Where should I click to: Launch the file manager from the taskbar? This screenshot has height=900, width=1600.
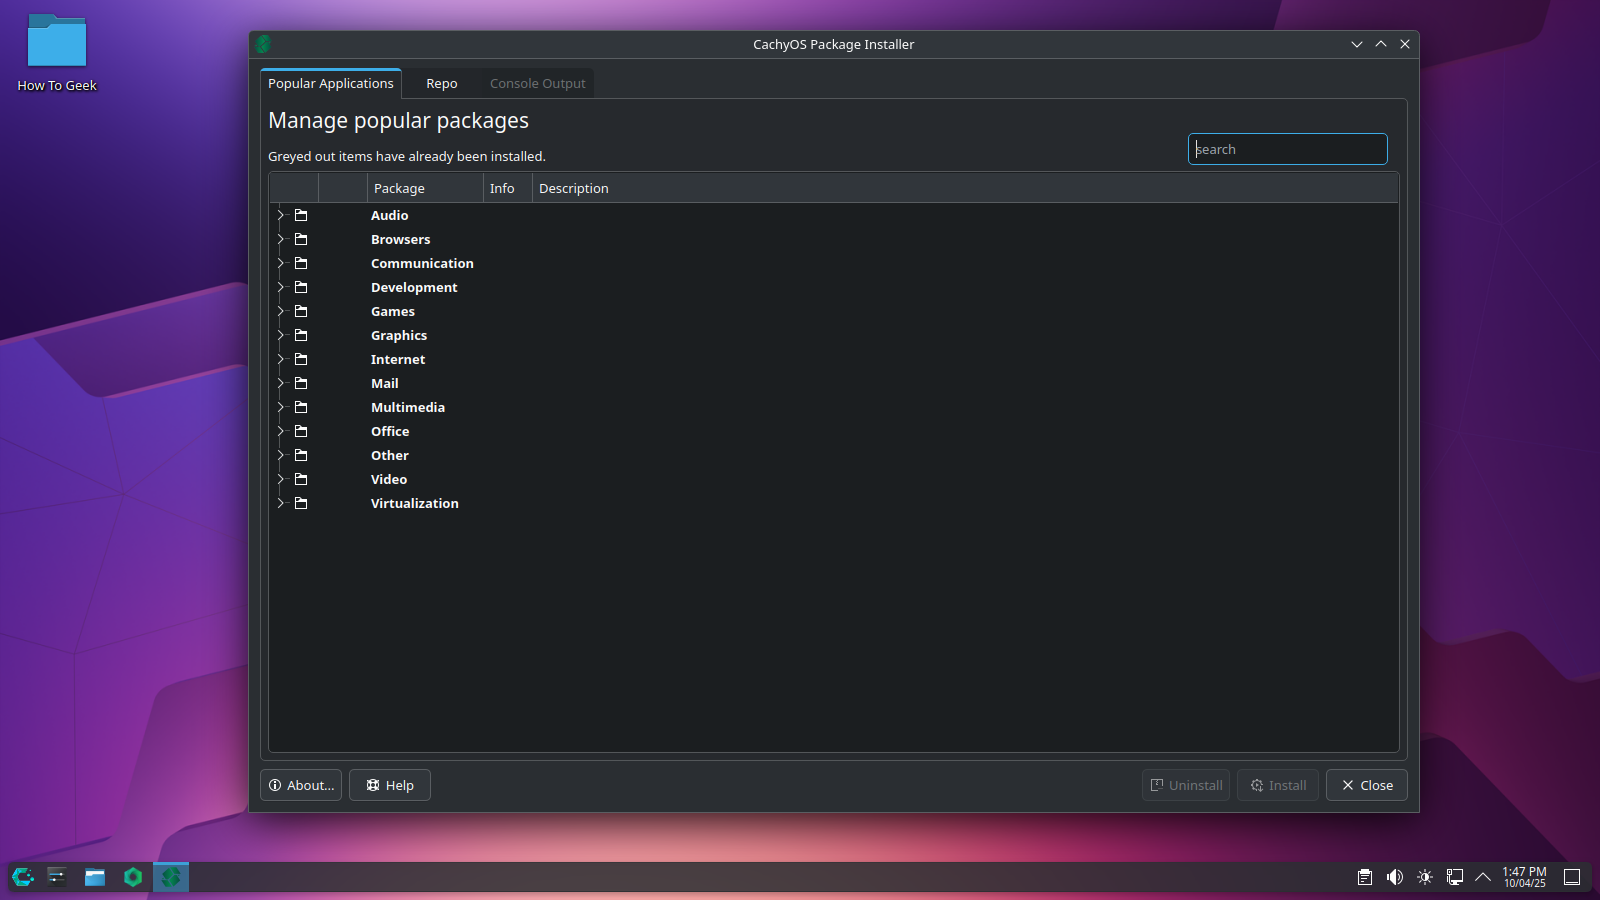95,877
